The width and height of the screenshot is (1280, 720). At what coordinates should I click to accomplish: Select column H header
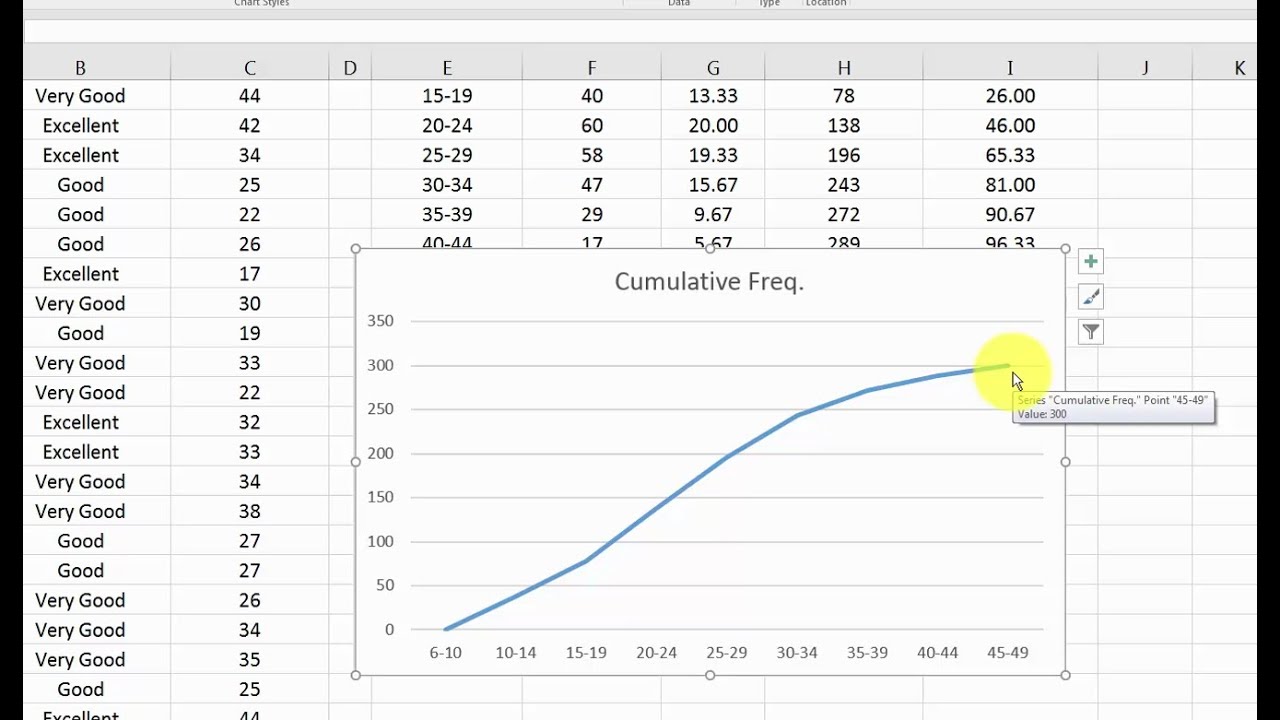844,68
